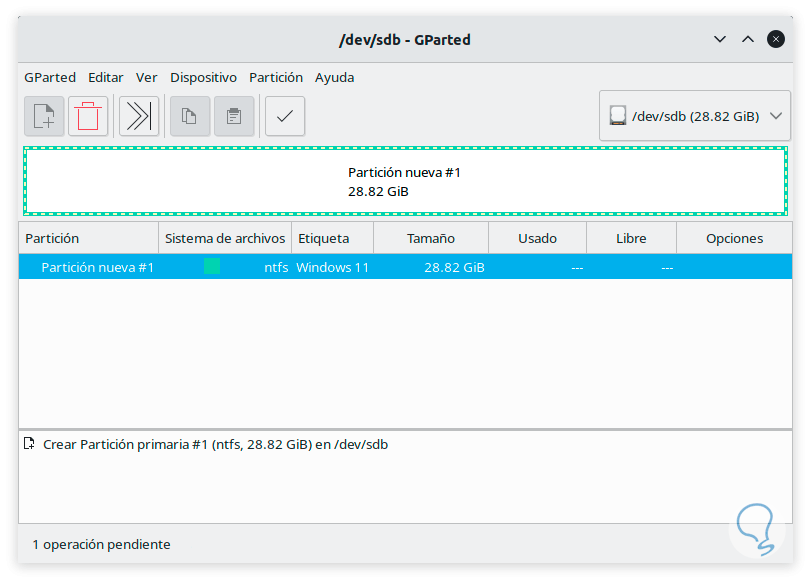Open the Editar menu

point(106,78)
